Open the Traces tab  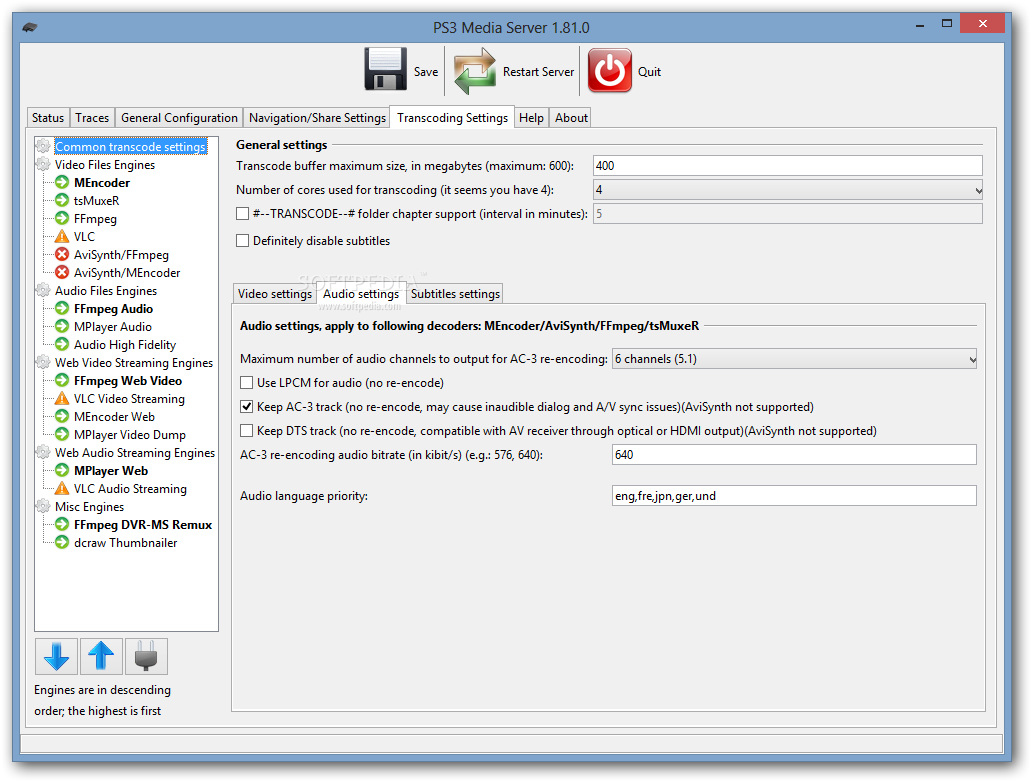(92, 117)
